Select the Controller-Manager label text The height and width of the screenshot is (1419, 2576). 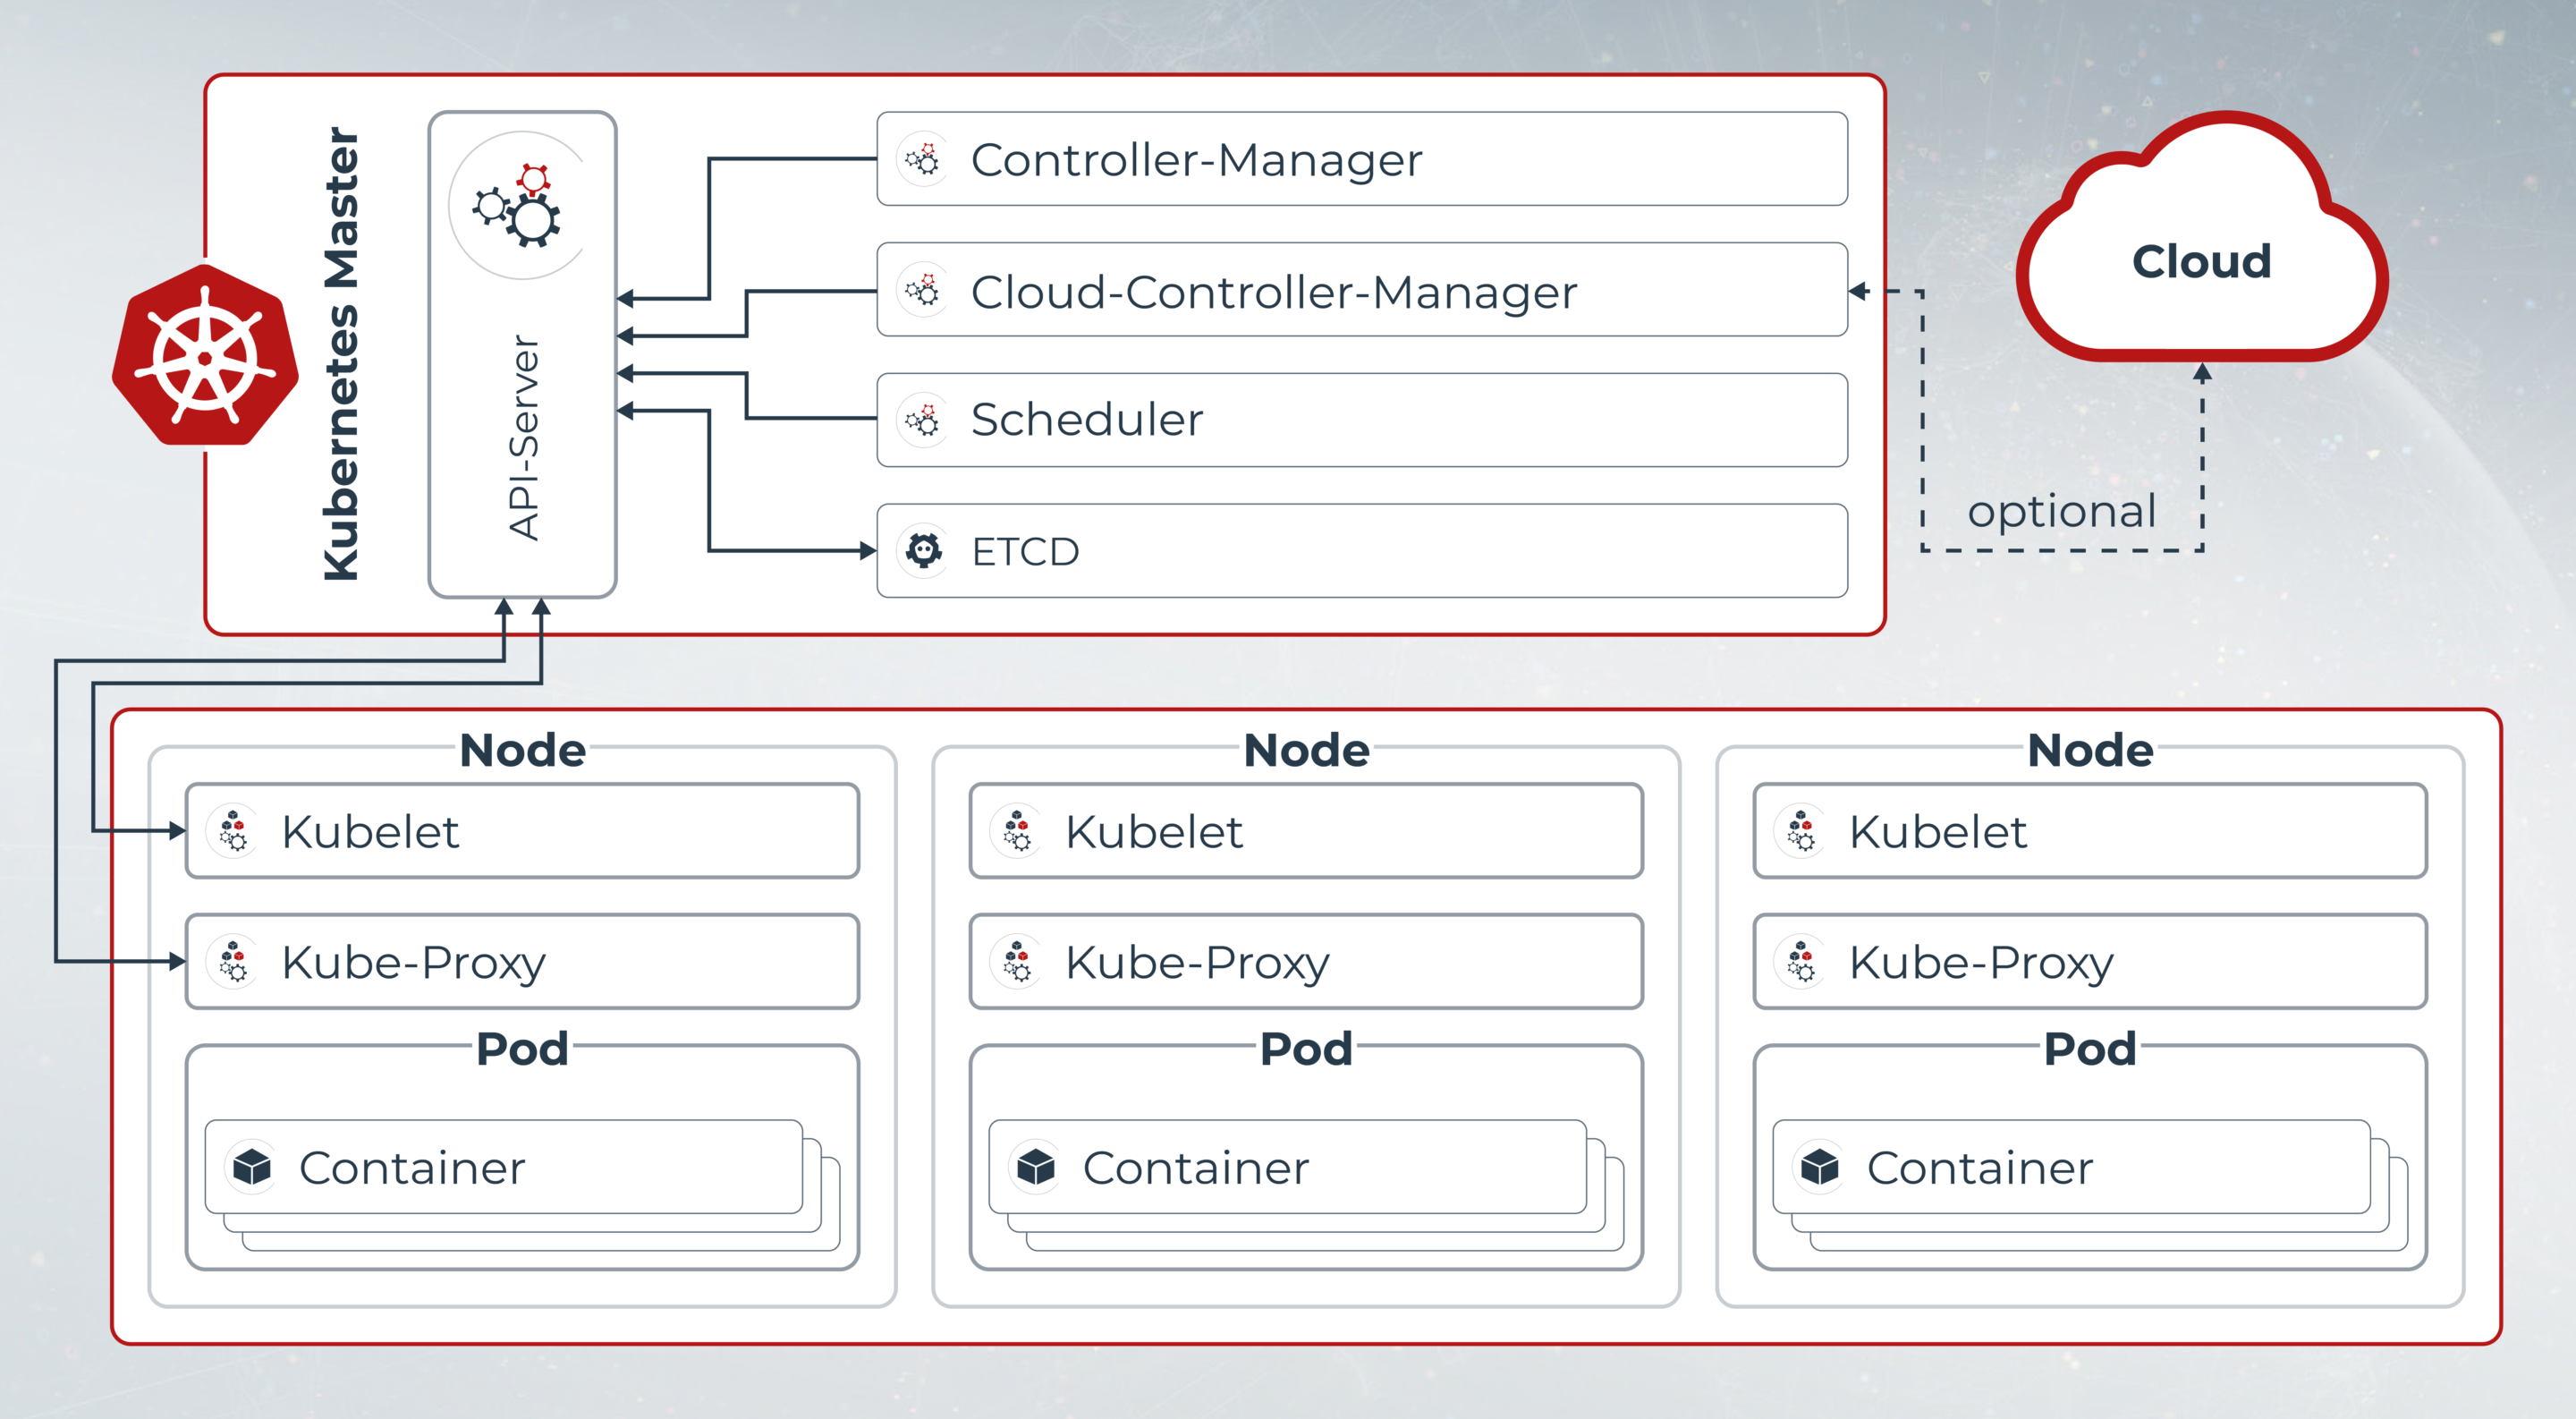(x=1196, y=160)
